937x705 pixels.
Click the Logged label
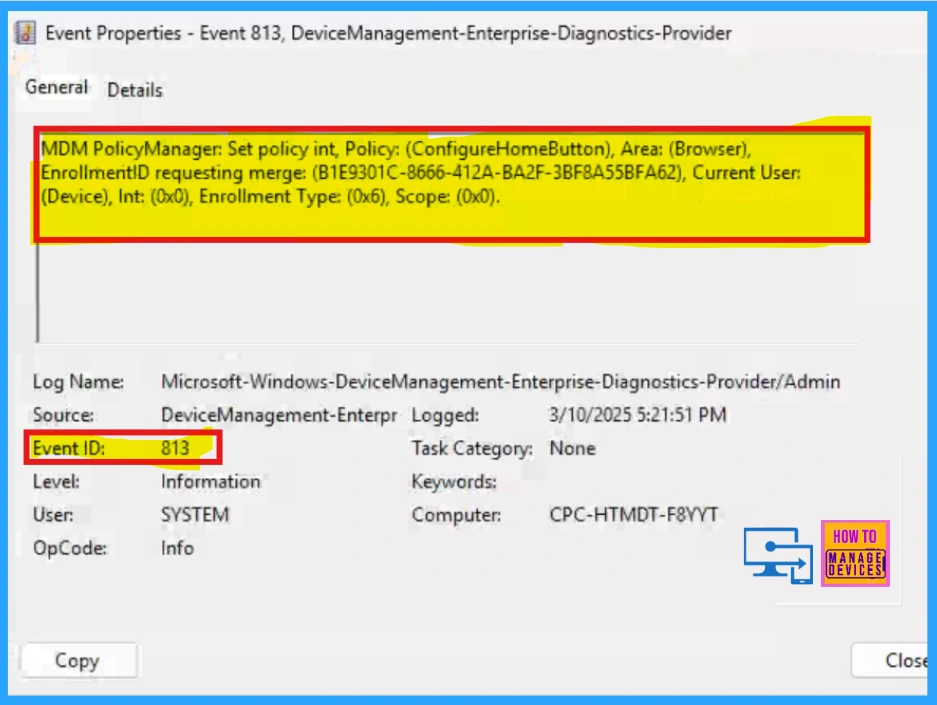pyautogui.click(x=445, y=415)
